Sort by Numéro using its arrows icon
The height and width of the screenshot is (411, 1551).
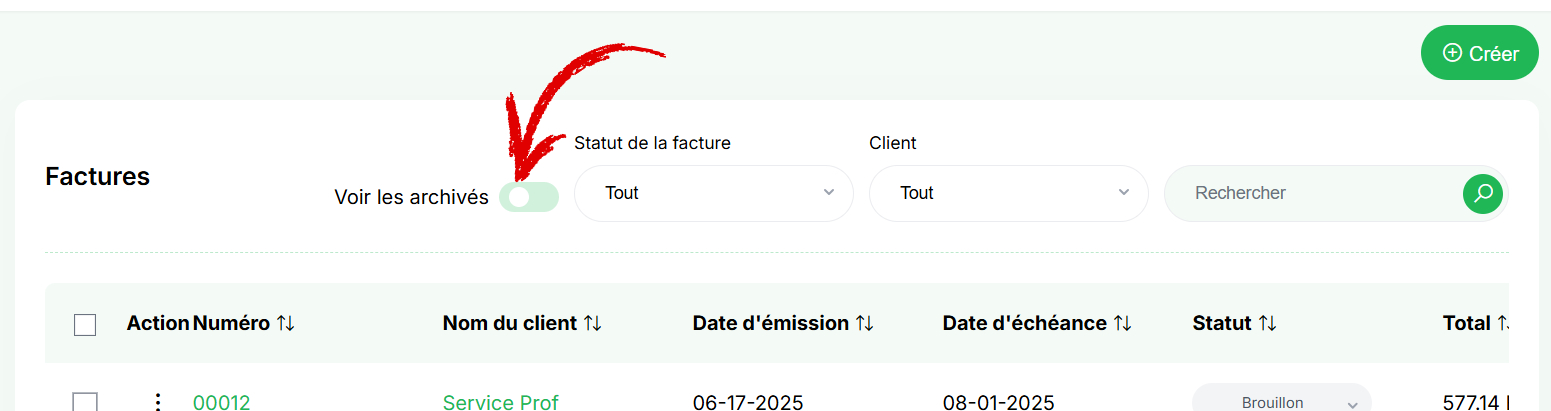tap(286, 323)
